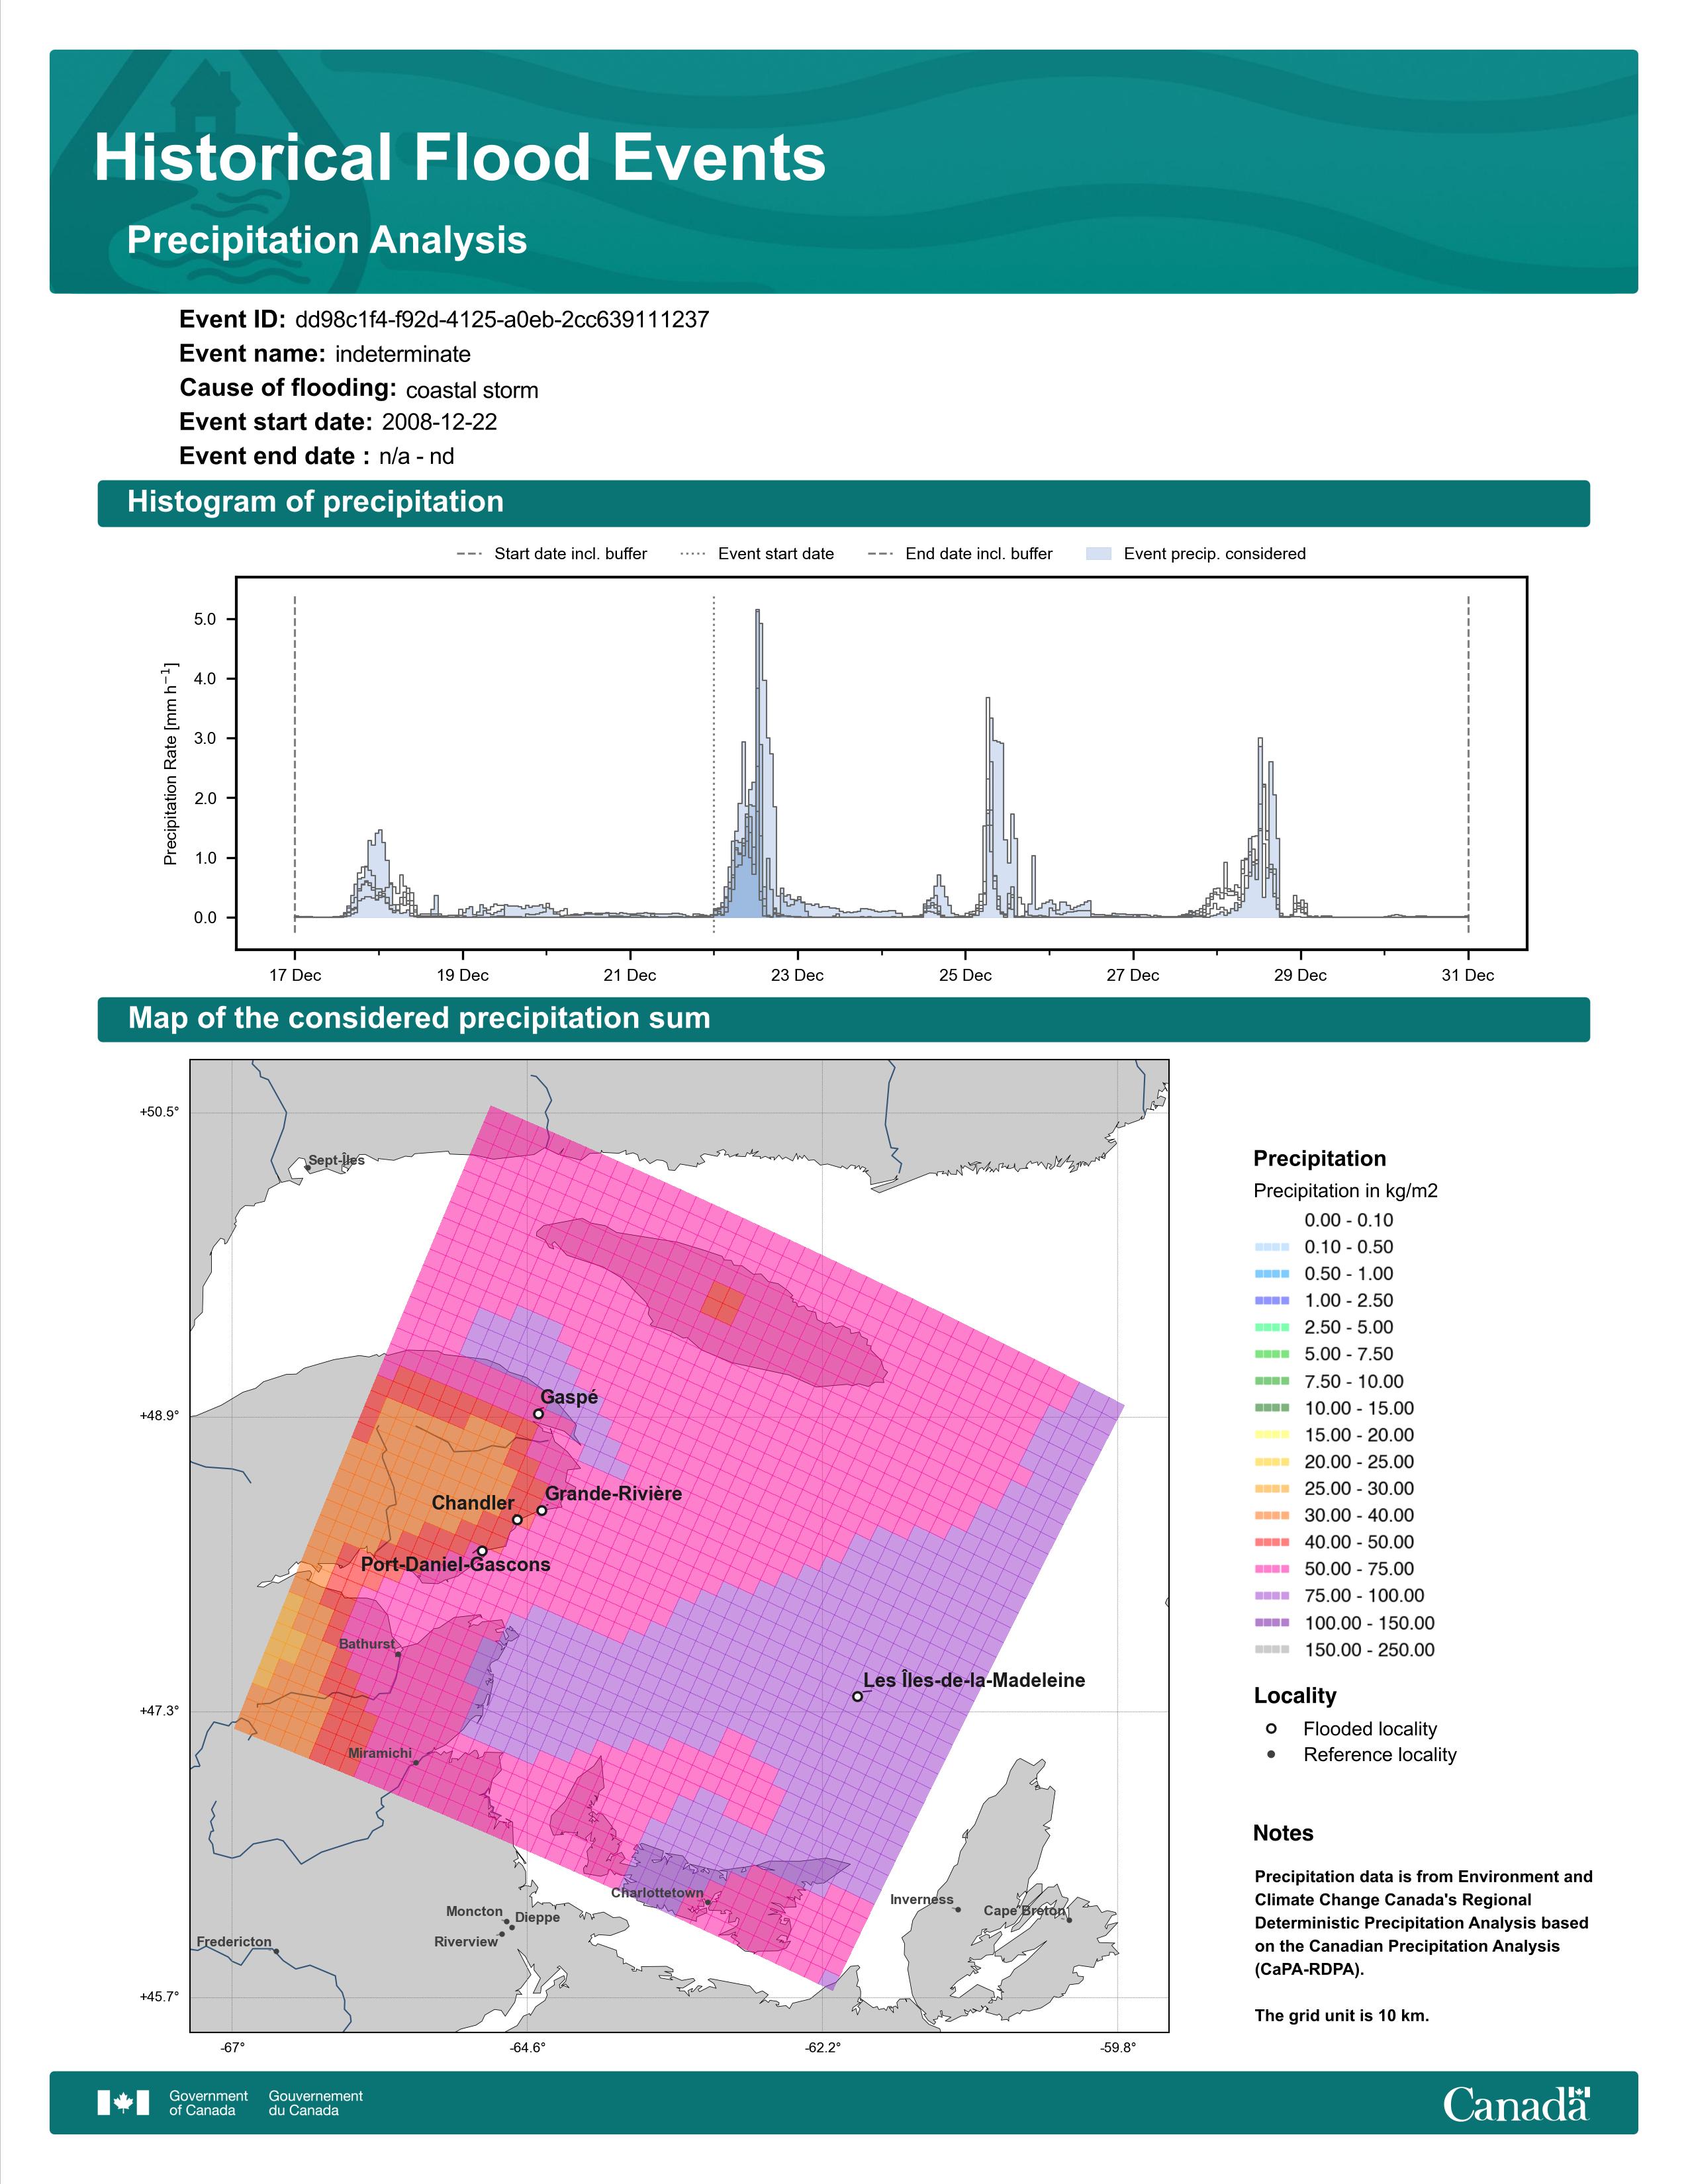Click the '19 Dec' axis tick label
Image resolution: width=1688 pixels, height=2184 pixels.
click(462, 975)
